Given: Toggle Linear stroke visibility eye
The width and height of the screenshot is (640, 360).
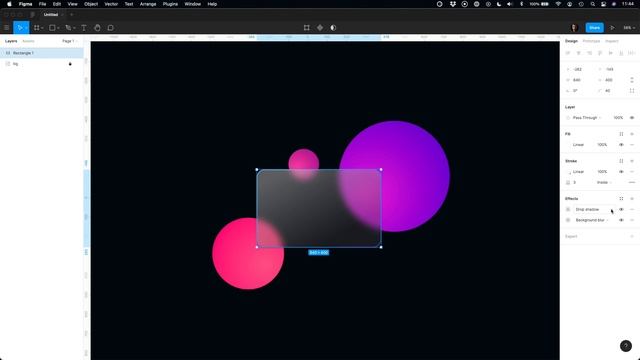Looking at the screenshot, I should 621,171.
